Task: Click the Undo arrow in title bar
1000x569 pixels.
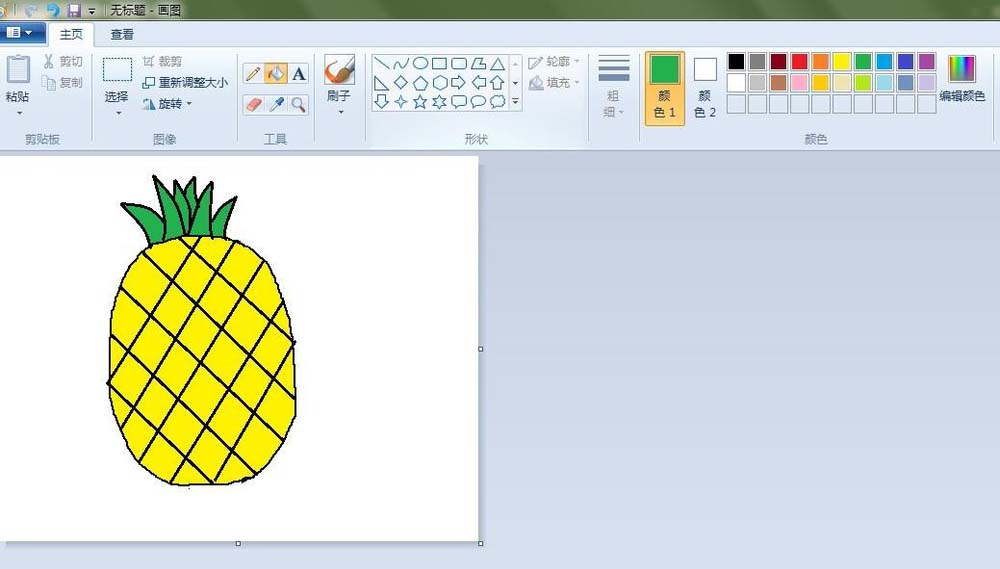Action: (53, 10)
